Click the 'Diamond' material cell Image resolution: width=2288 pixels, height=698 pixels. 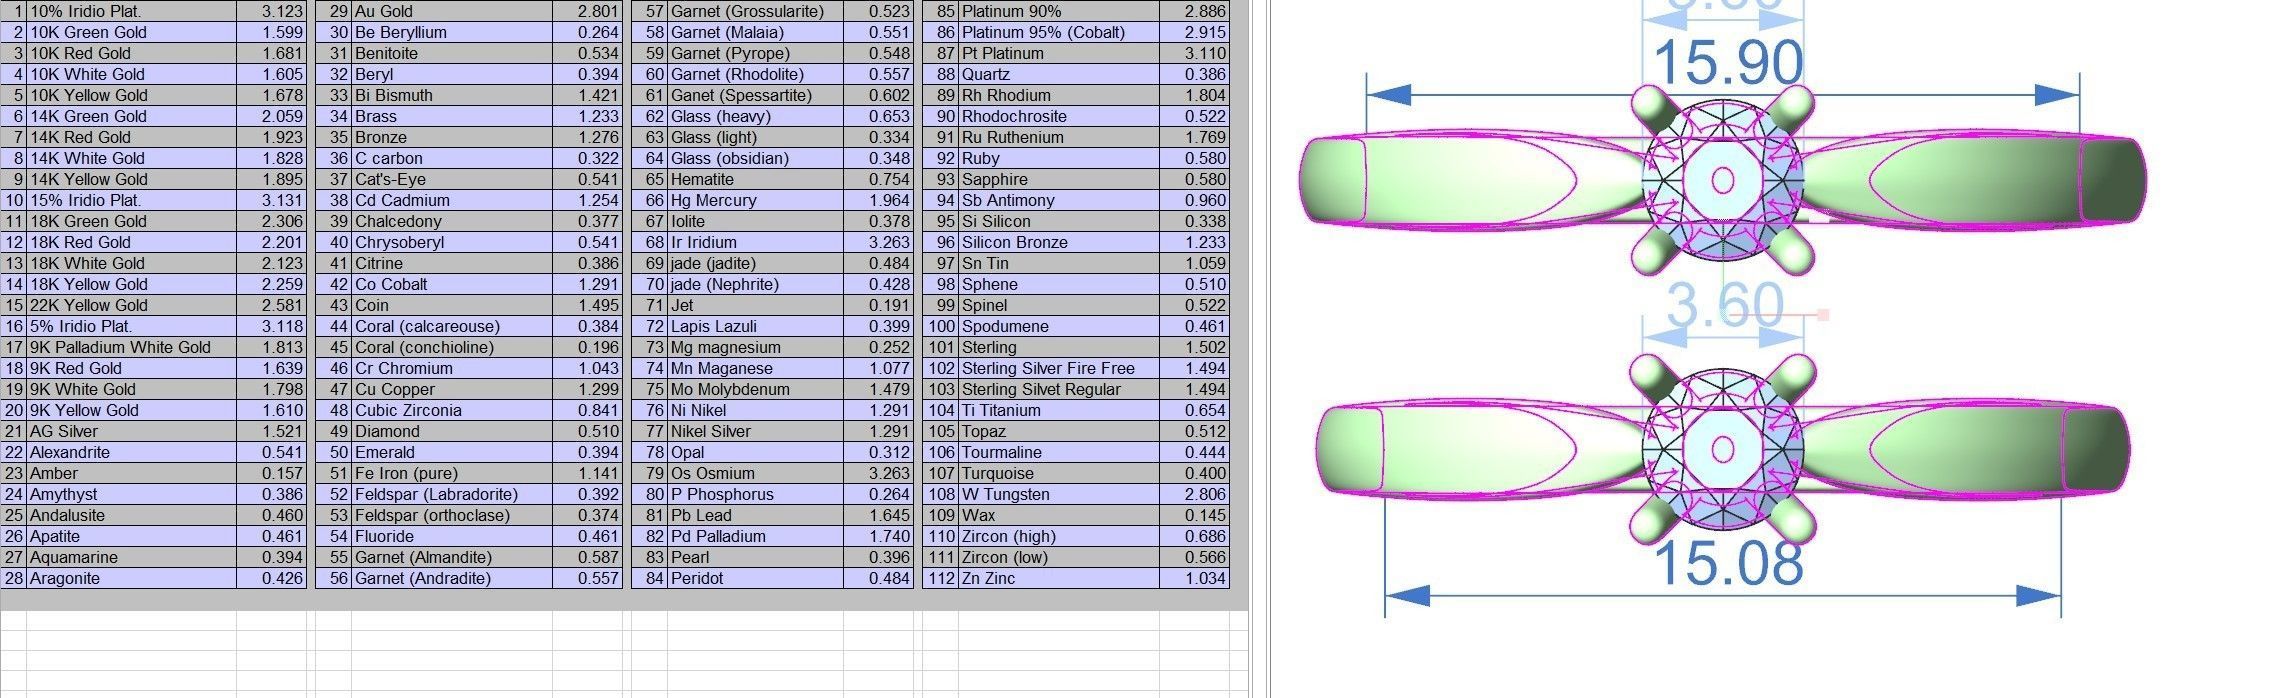point(452,431)
